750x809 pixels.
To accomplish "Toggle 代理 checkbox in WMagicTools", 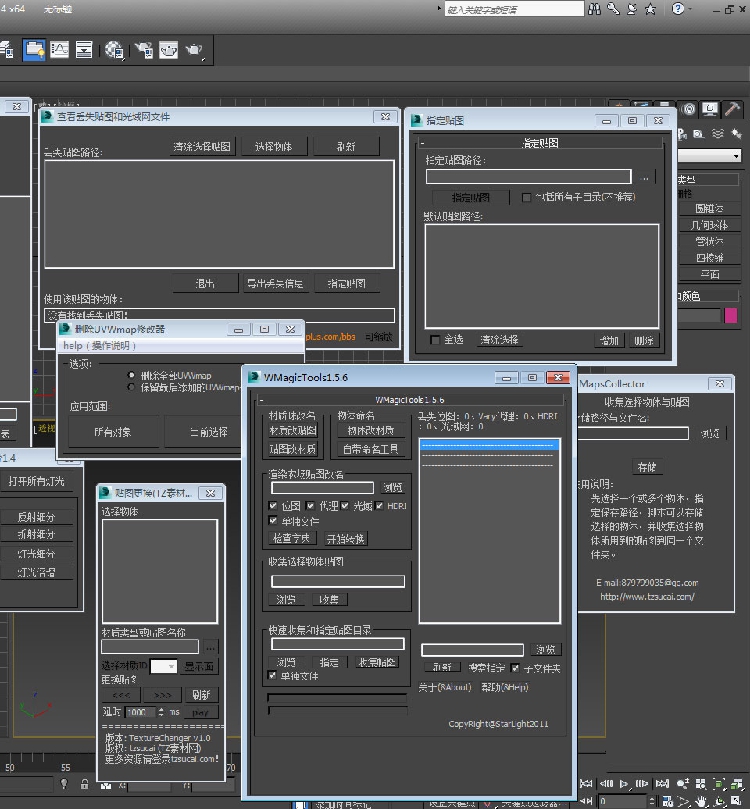I will [x=311, y=506].
